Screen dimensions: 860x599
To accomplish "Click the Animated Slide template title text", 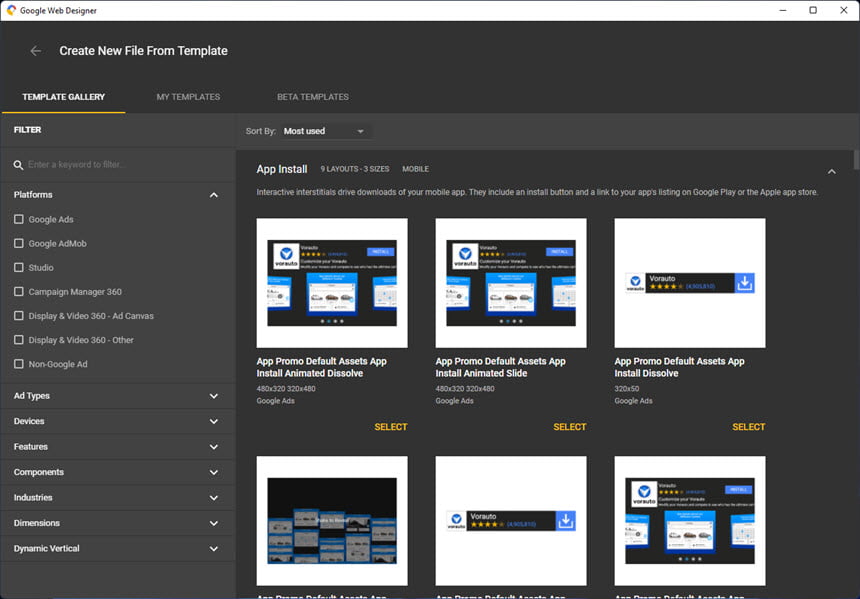I will point(500,367).
